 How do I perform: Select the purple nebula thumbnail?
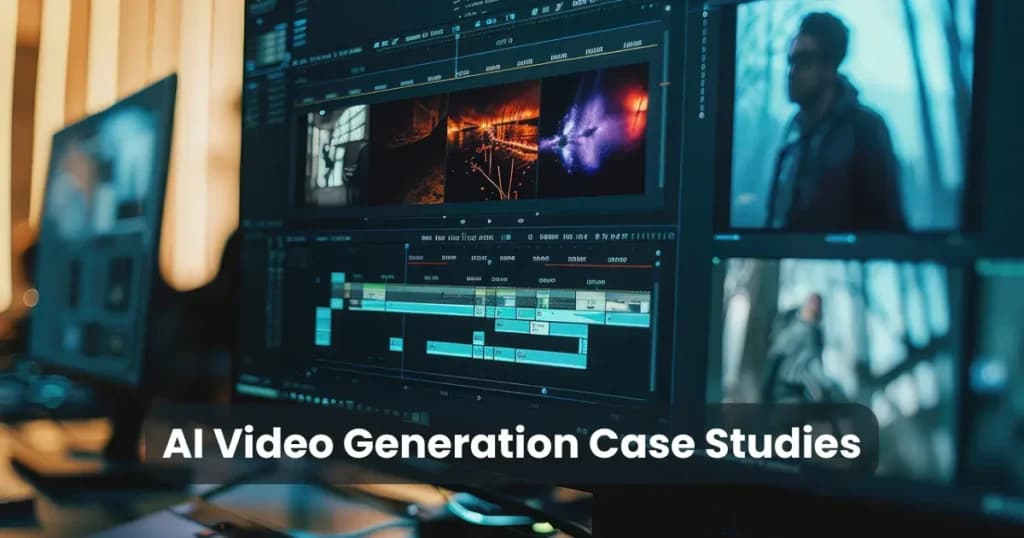coord(592,134)
